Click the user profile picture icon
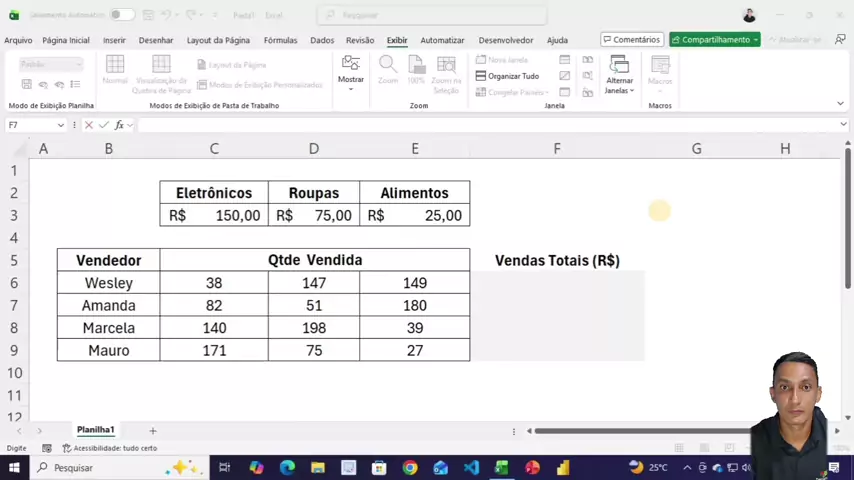Screen dimensions: 854x480 click(x=749, y=15)
